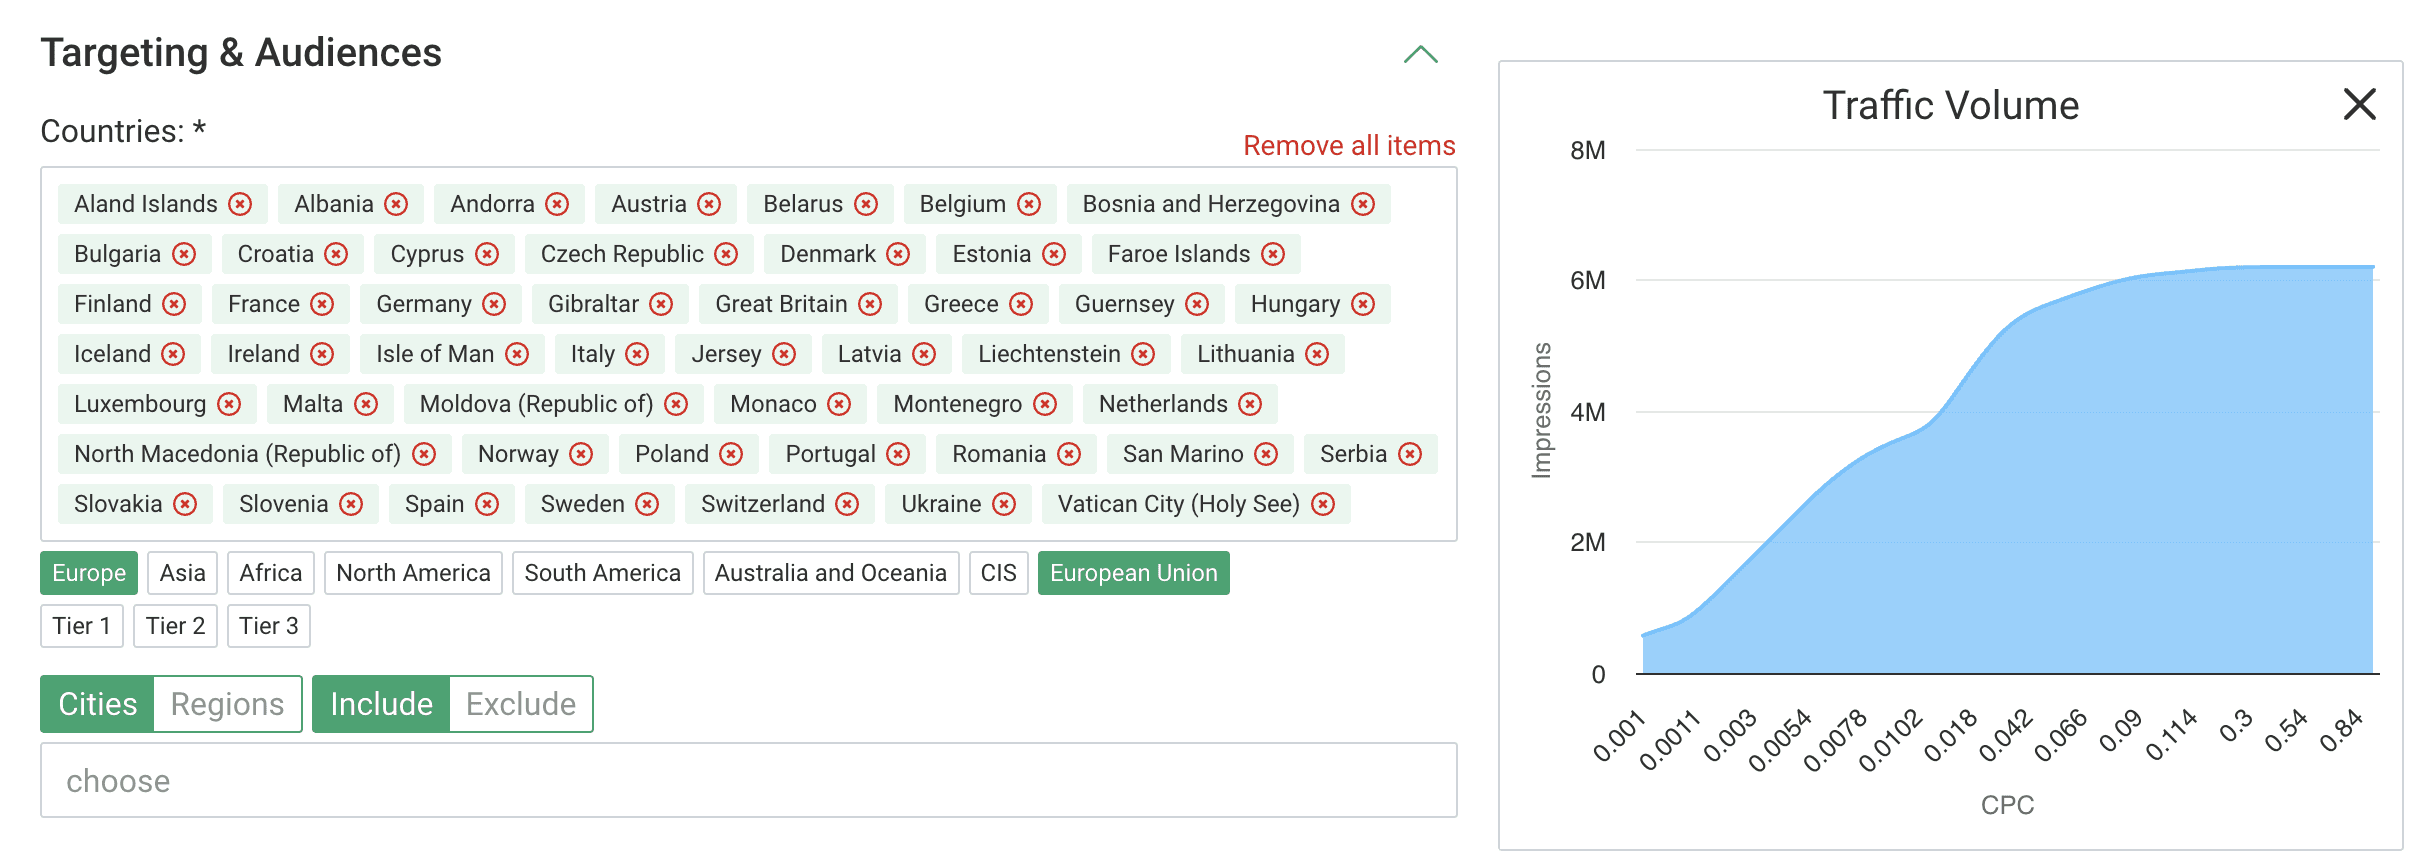
Task: Switch to the Regions tab
Action: [x=227, y=704]
